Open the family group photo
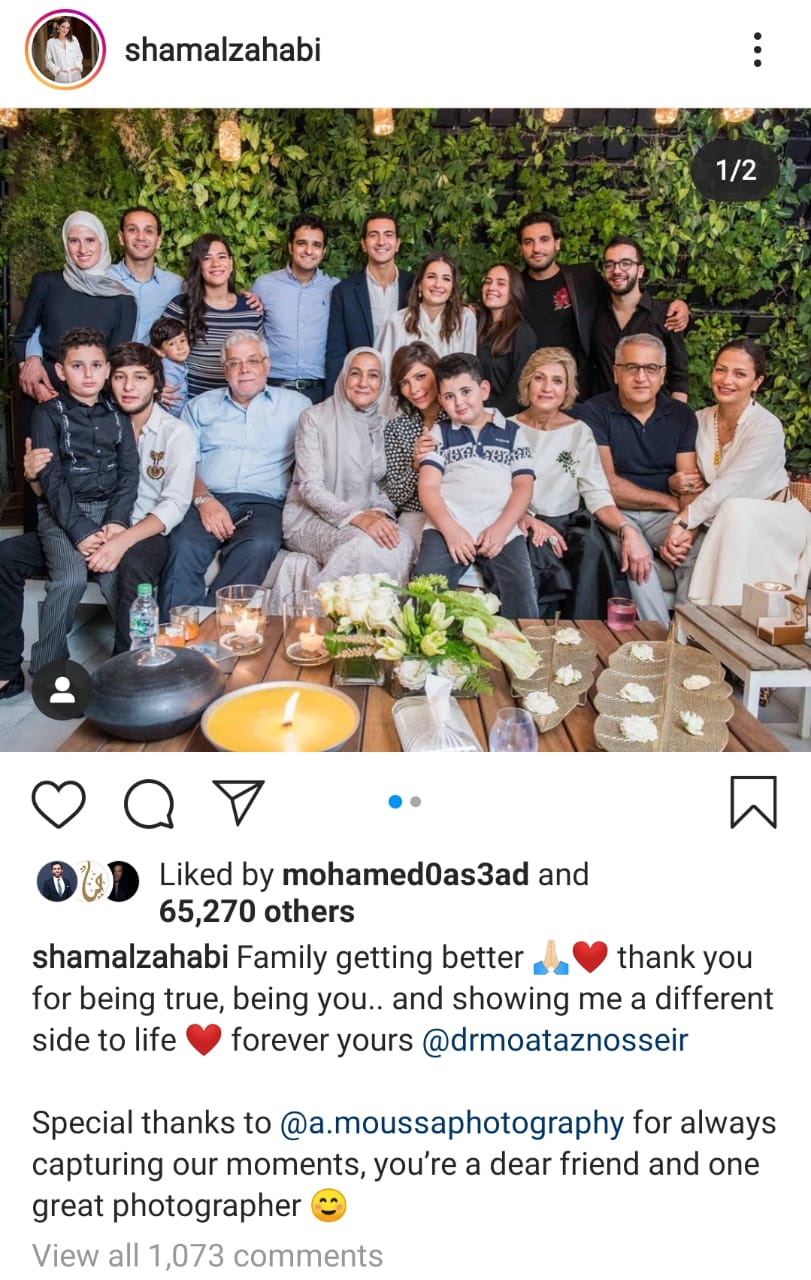The image size is (811, 1280). (405, 430)
